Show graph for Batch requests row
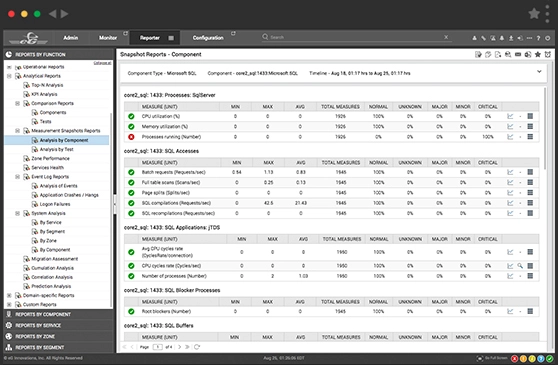Viewport: 558px width, 365px height. click(510, 172)
